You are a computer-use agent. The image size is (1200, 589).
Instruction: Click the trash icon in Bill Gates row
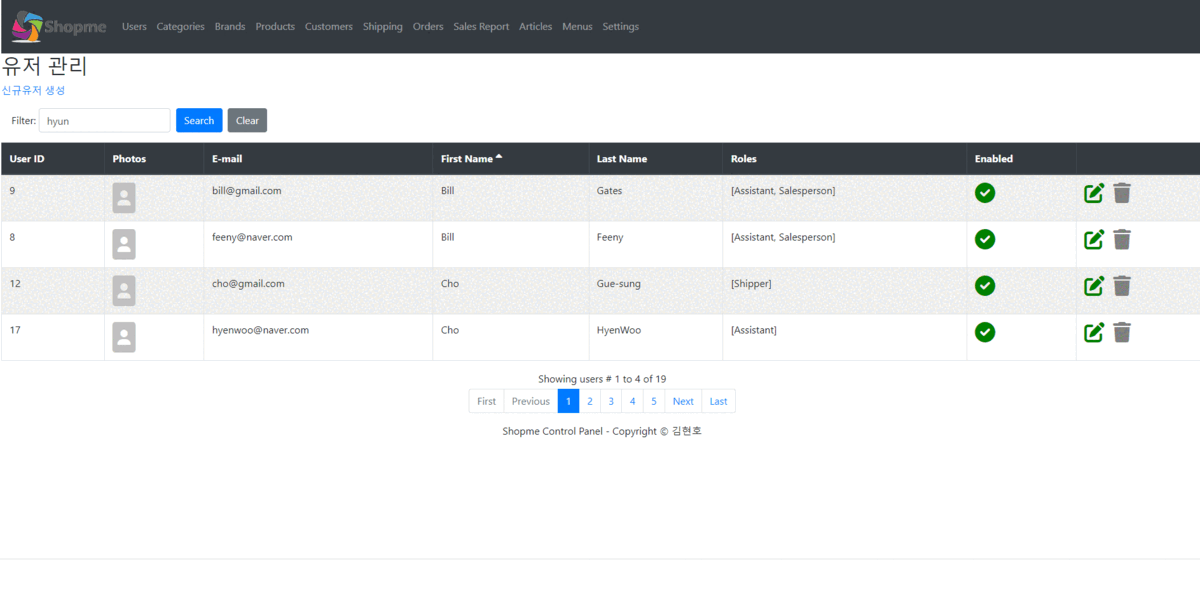click(1122, 192)
